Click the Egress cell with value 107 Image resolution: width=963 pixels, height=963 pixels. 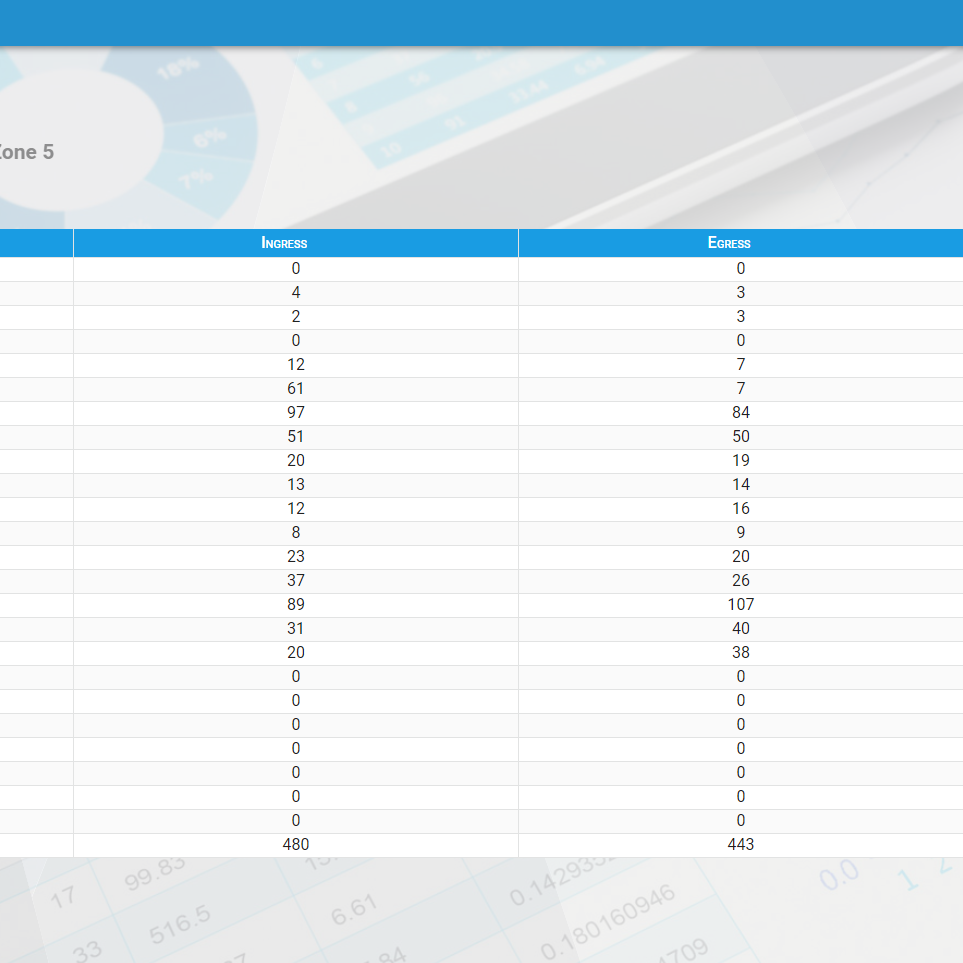(x=740, y=604)
